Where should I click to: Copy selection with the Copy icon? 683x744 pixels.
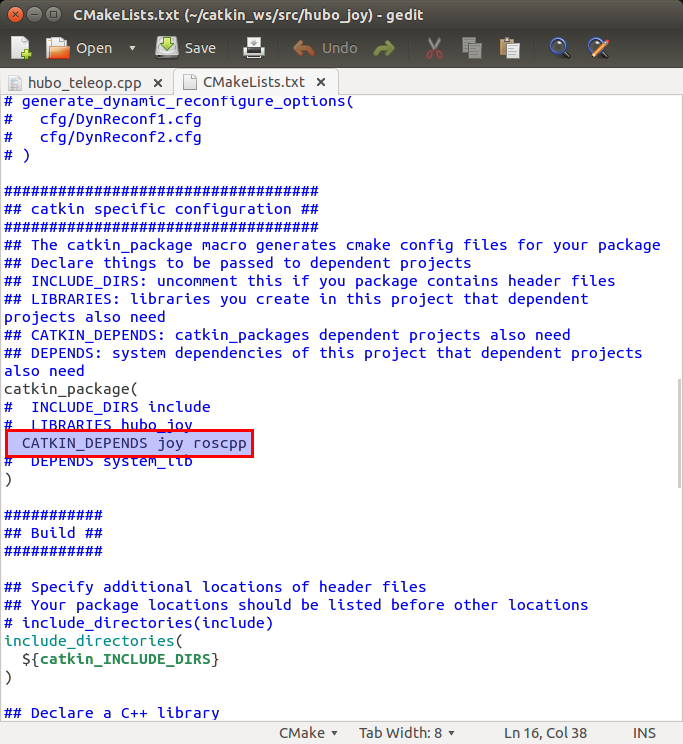point(472,48)
